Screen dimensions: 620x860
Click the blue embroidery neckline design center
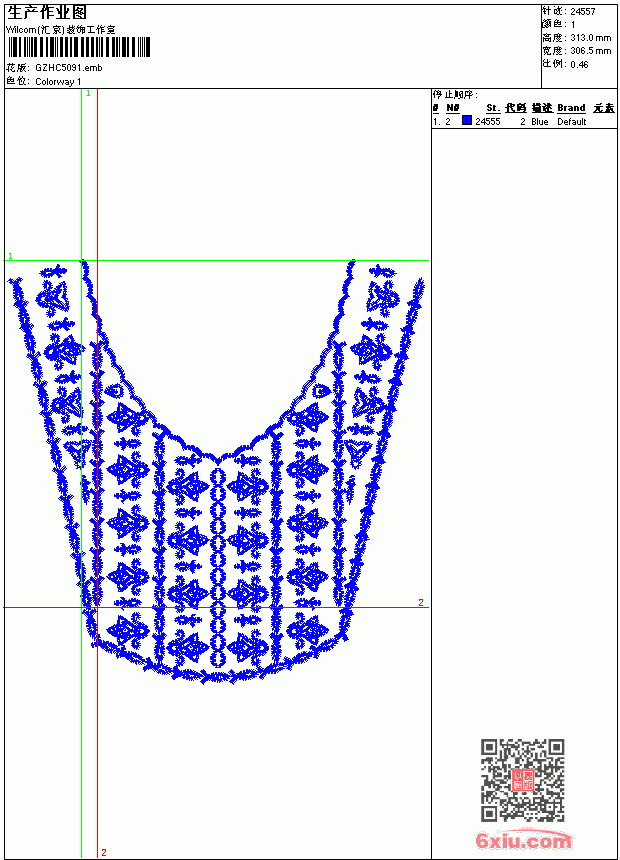click(x=218, y=472)
